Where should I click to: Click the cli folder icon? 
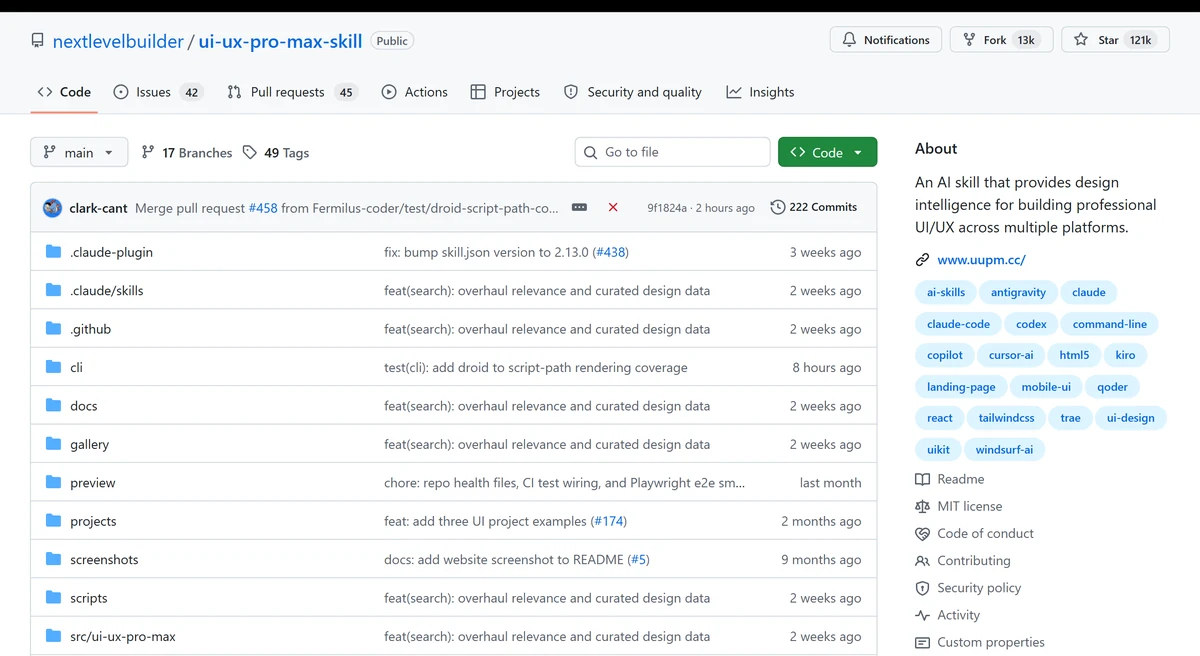pyautogui.click(x=54, y=367)
